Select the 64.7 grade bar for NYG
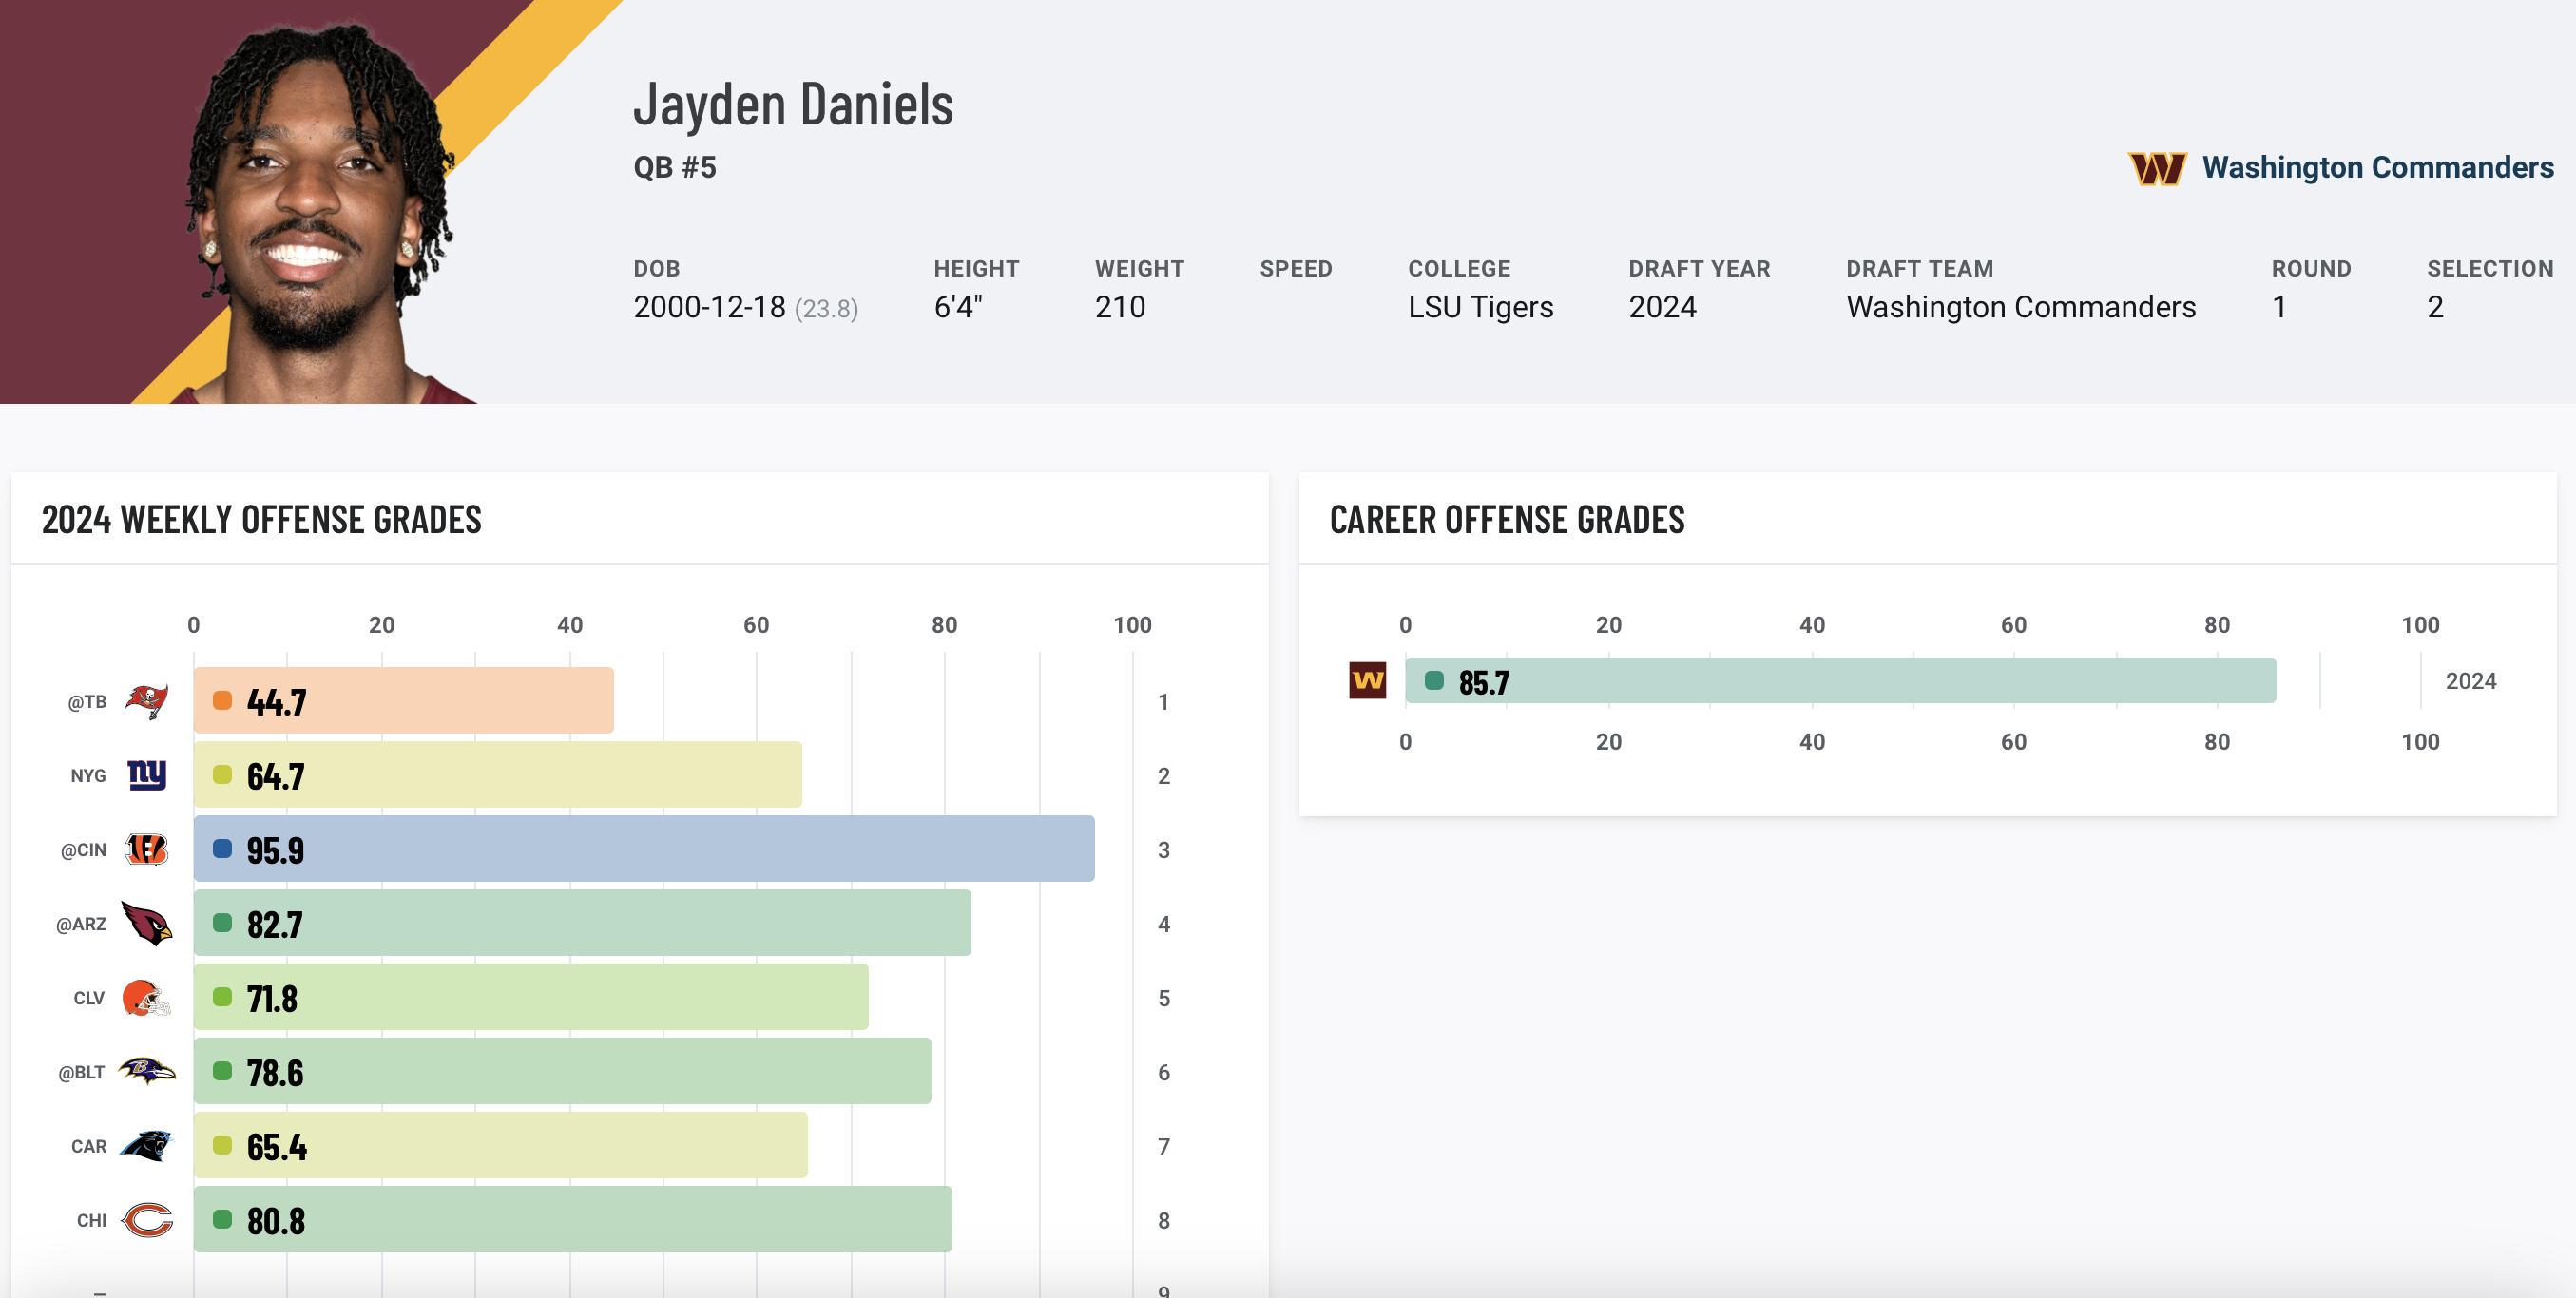Image resolution: width=2576 pixels, height=1298 pixels. 498,775
